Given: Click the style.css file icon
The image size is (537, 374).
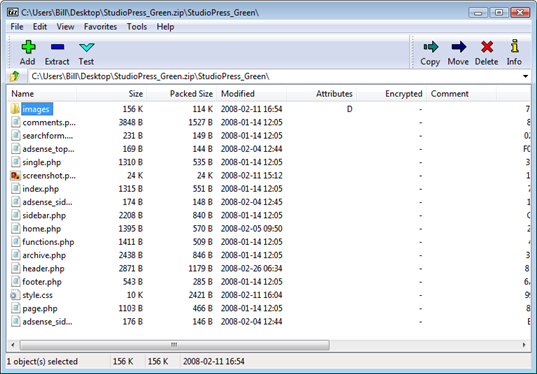Looking at the screenshot, I should 15,295.
